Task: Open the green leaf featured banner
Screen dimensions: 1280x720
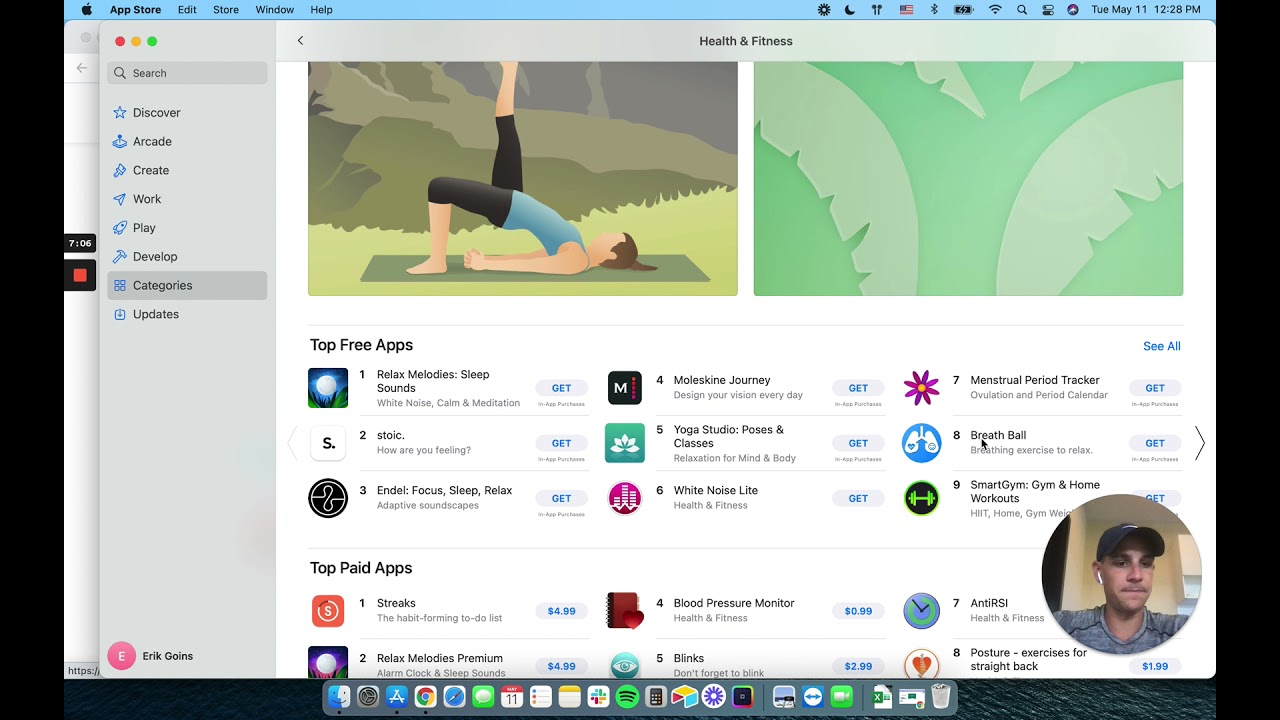Action: pos(968,179)
